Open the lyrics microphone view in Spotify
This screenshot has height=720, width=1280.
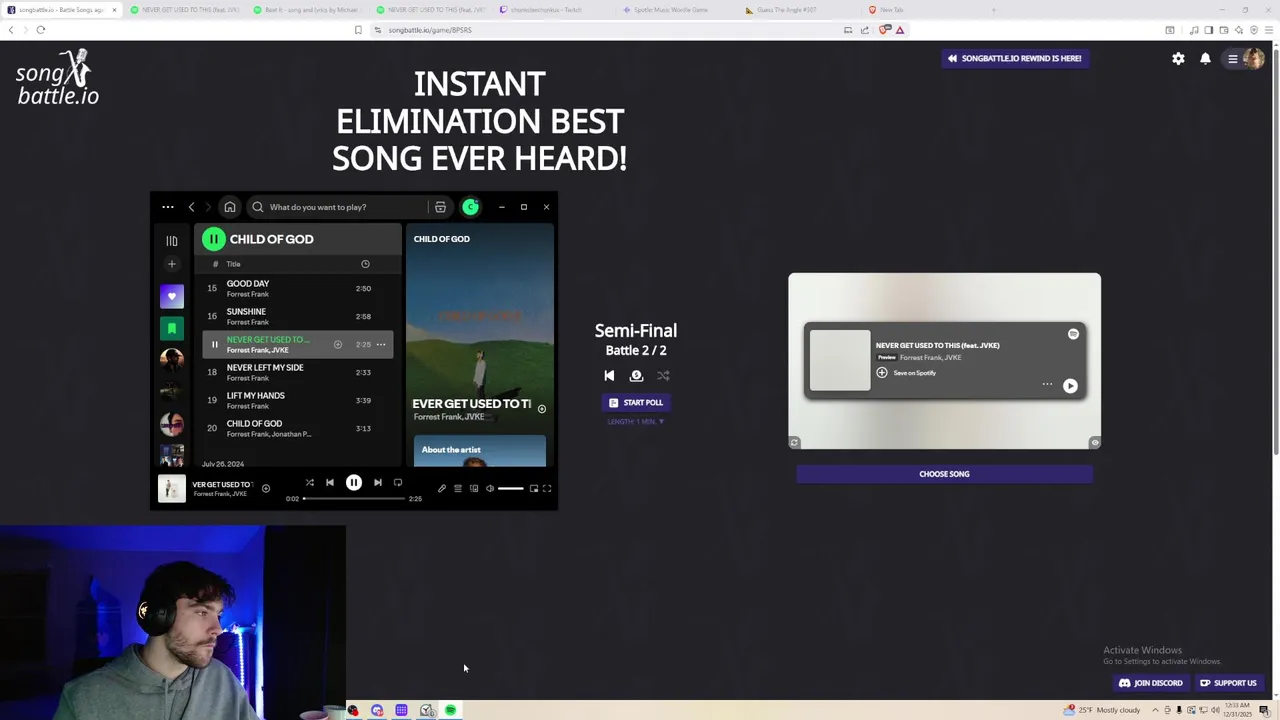[442, 489]
